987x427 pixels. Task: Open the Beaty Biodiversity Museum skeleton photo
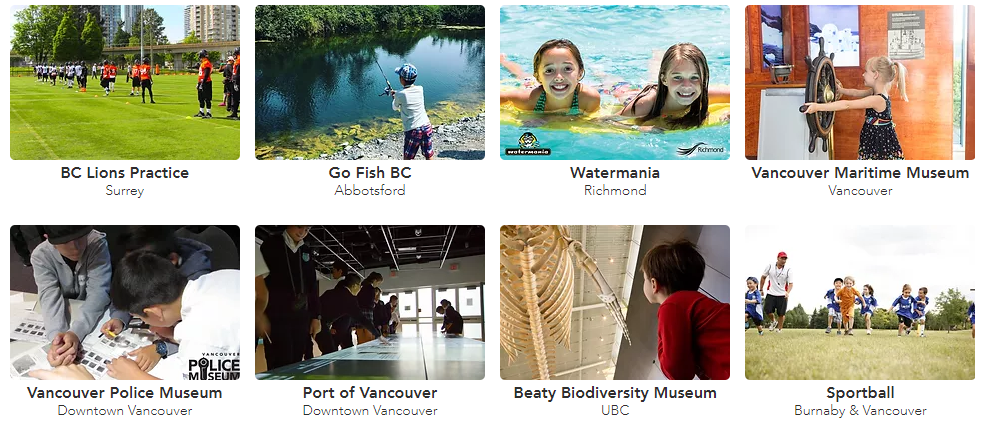point(615,302)
